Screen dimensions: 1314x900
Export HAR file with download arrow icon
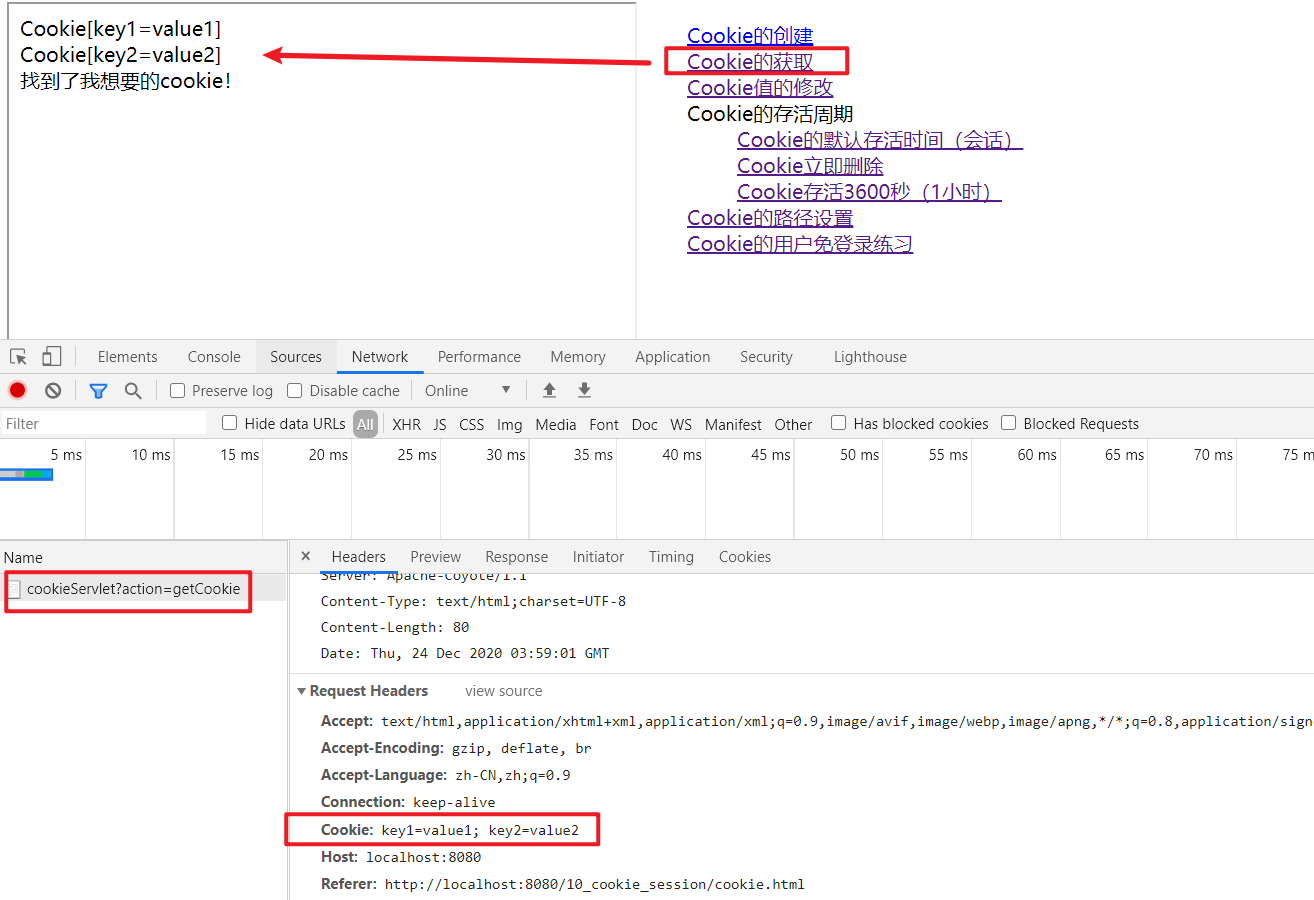[x=585, y=391]
